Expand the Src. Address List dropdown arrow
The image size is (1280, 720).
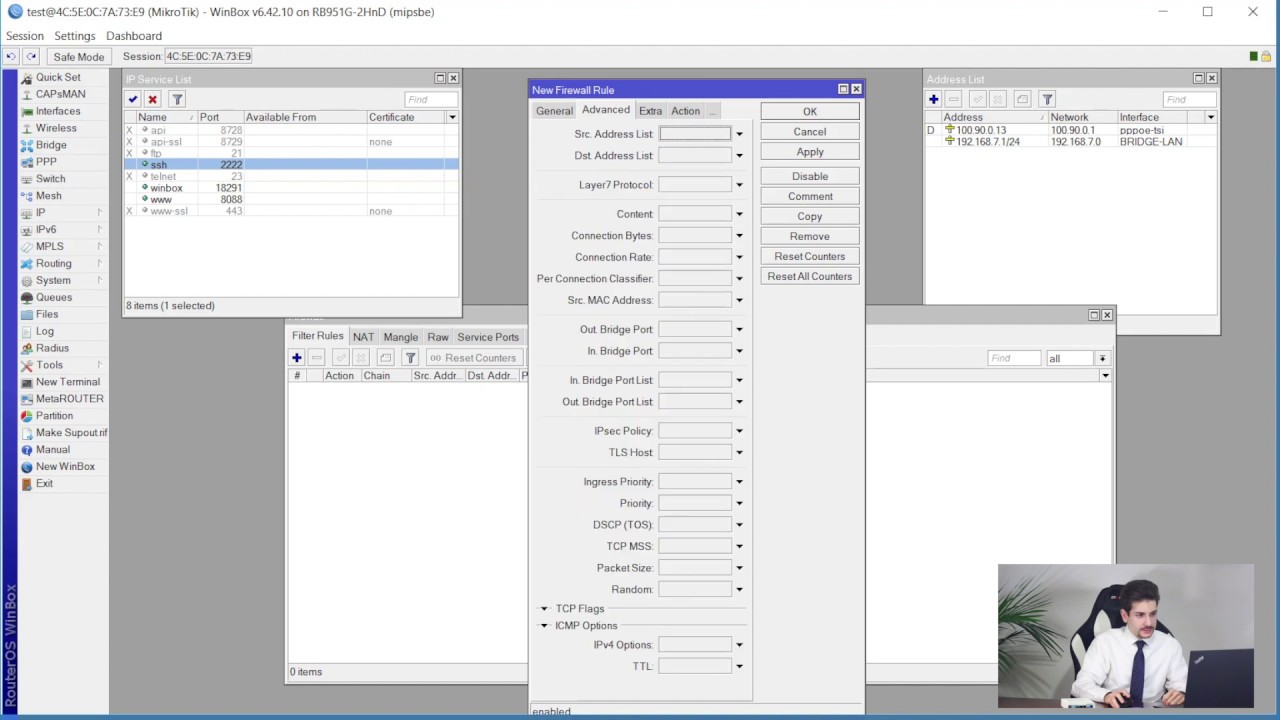[739, 134]
